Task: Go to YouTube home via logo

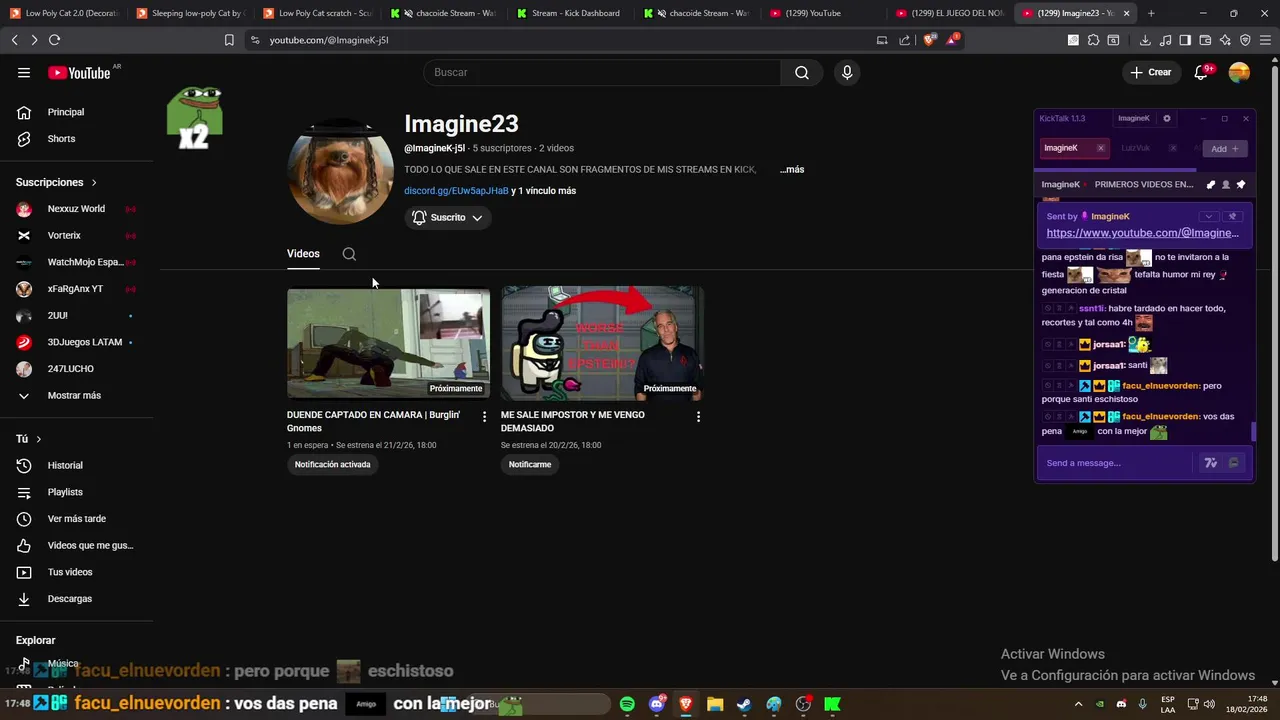Action: coord(79,72)
